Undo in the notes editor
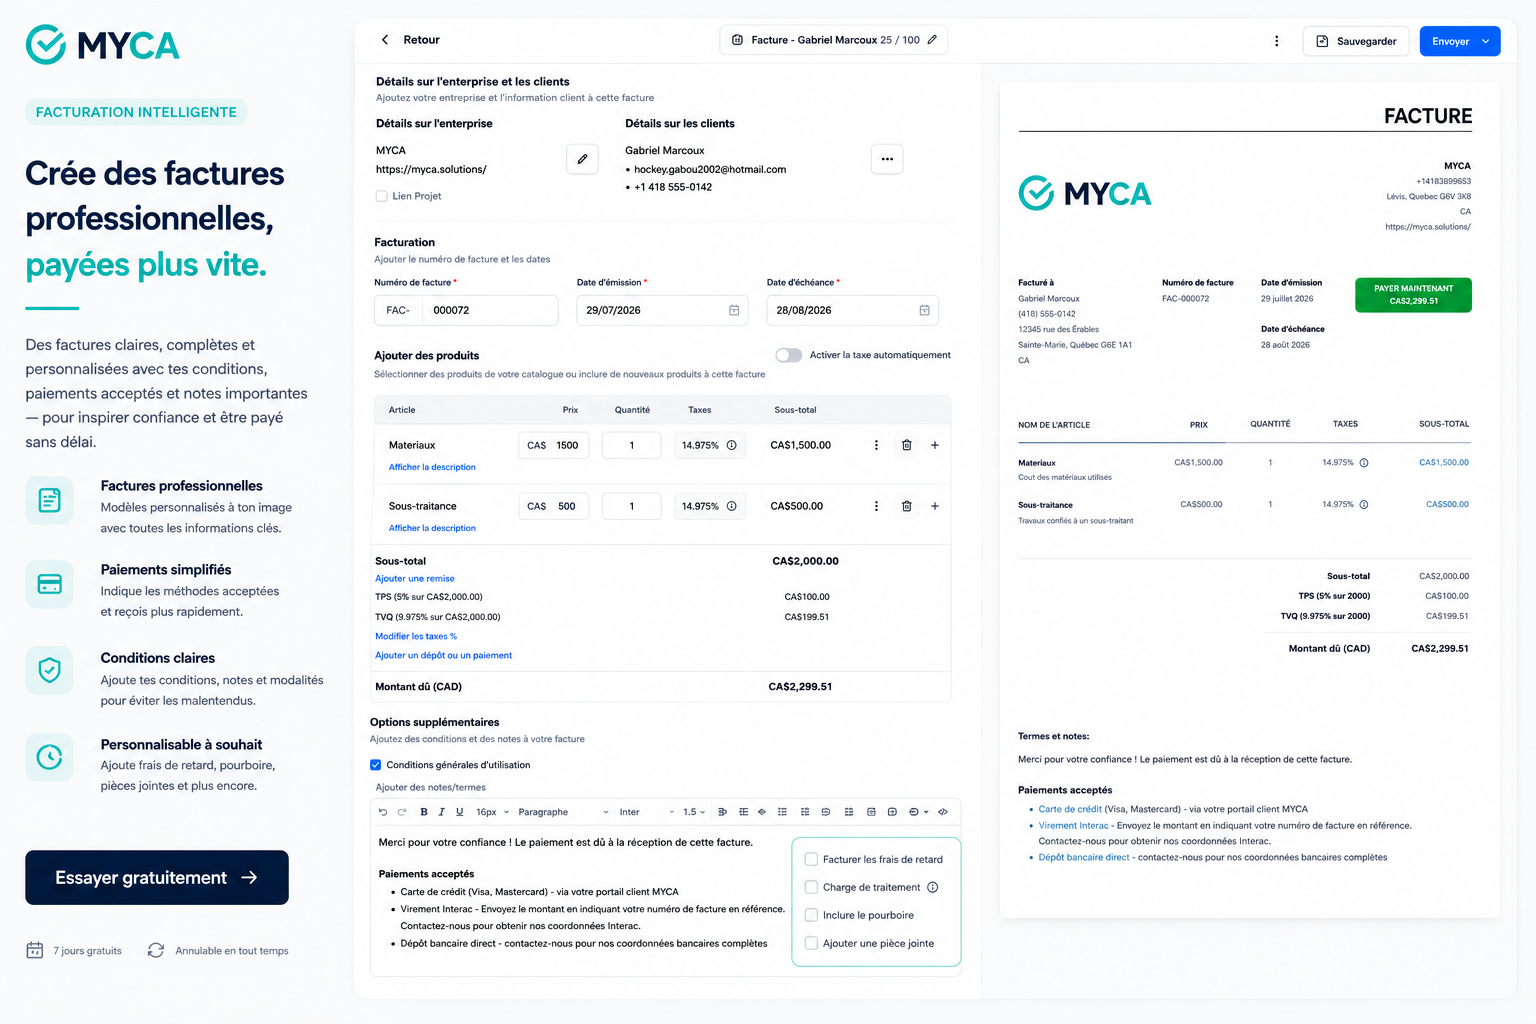Screen dimensions: 1536x1024 (x=383, y=812)
